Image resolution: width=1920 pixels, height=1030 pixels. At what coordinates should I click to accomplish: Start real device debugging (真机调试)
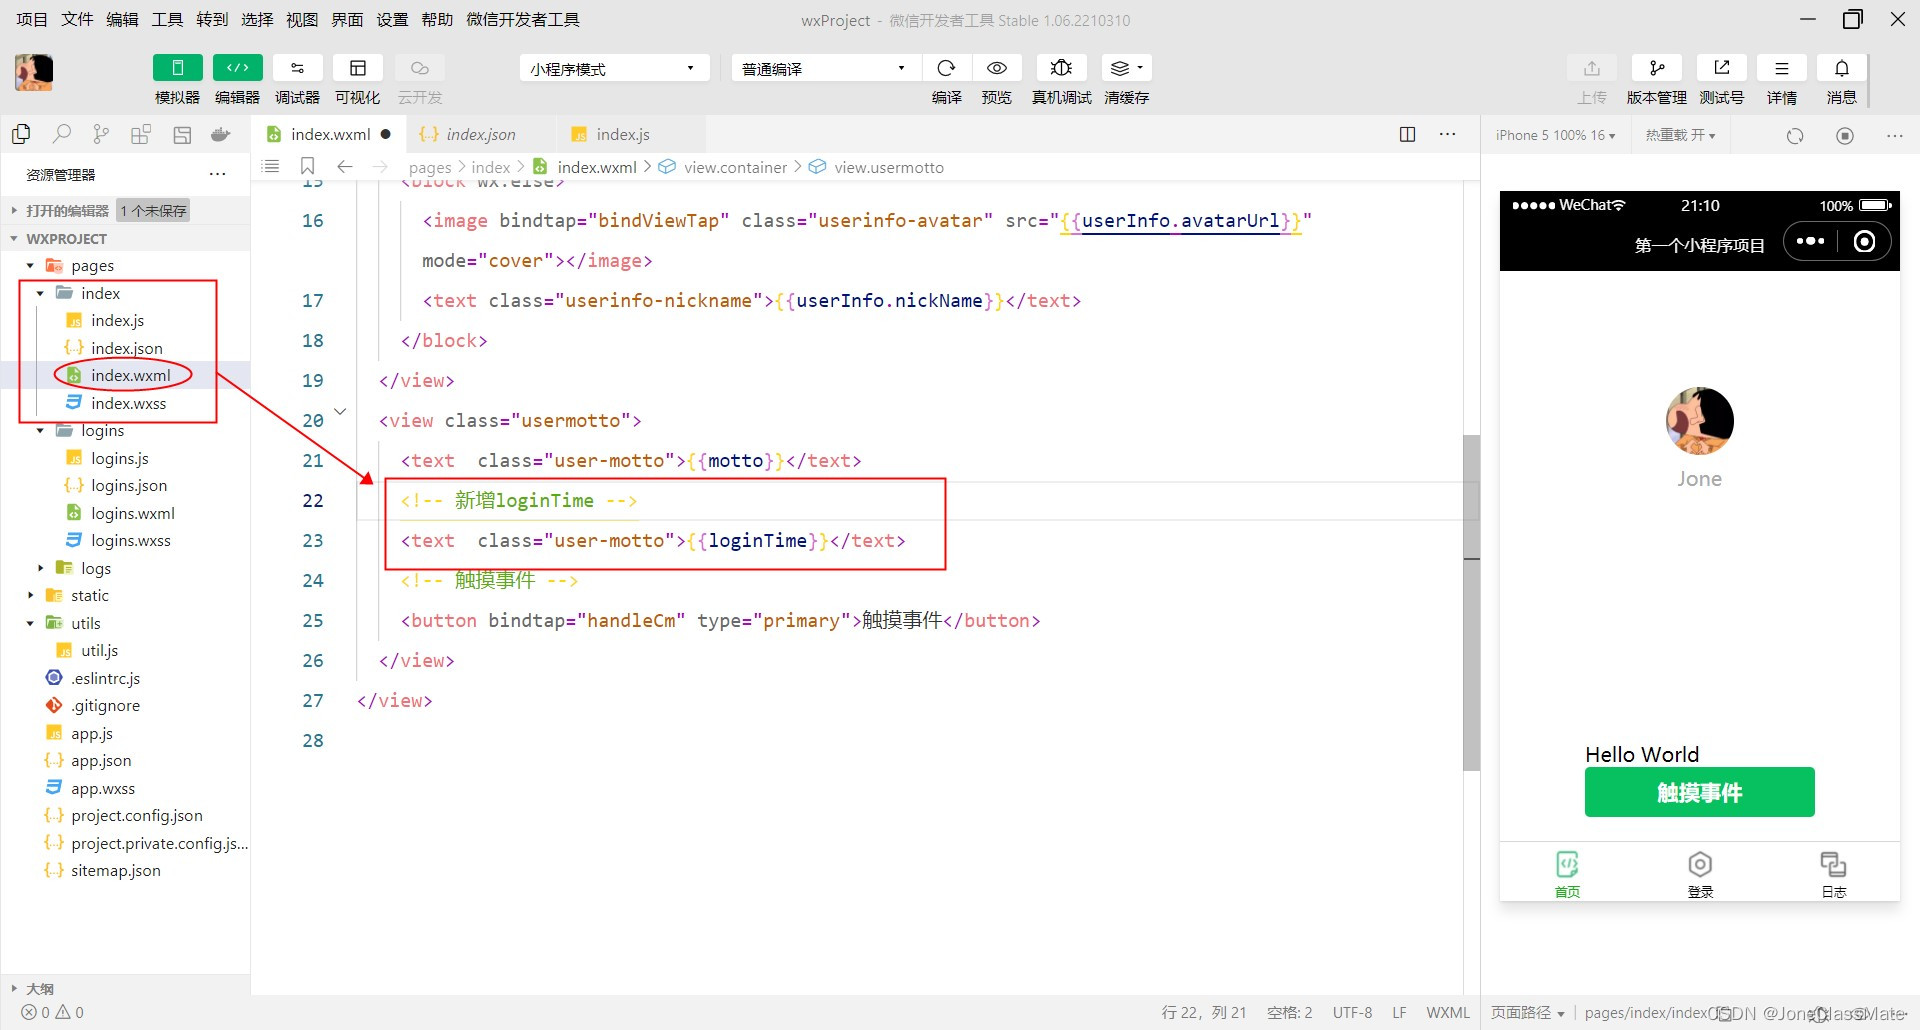click(1062, 68)
